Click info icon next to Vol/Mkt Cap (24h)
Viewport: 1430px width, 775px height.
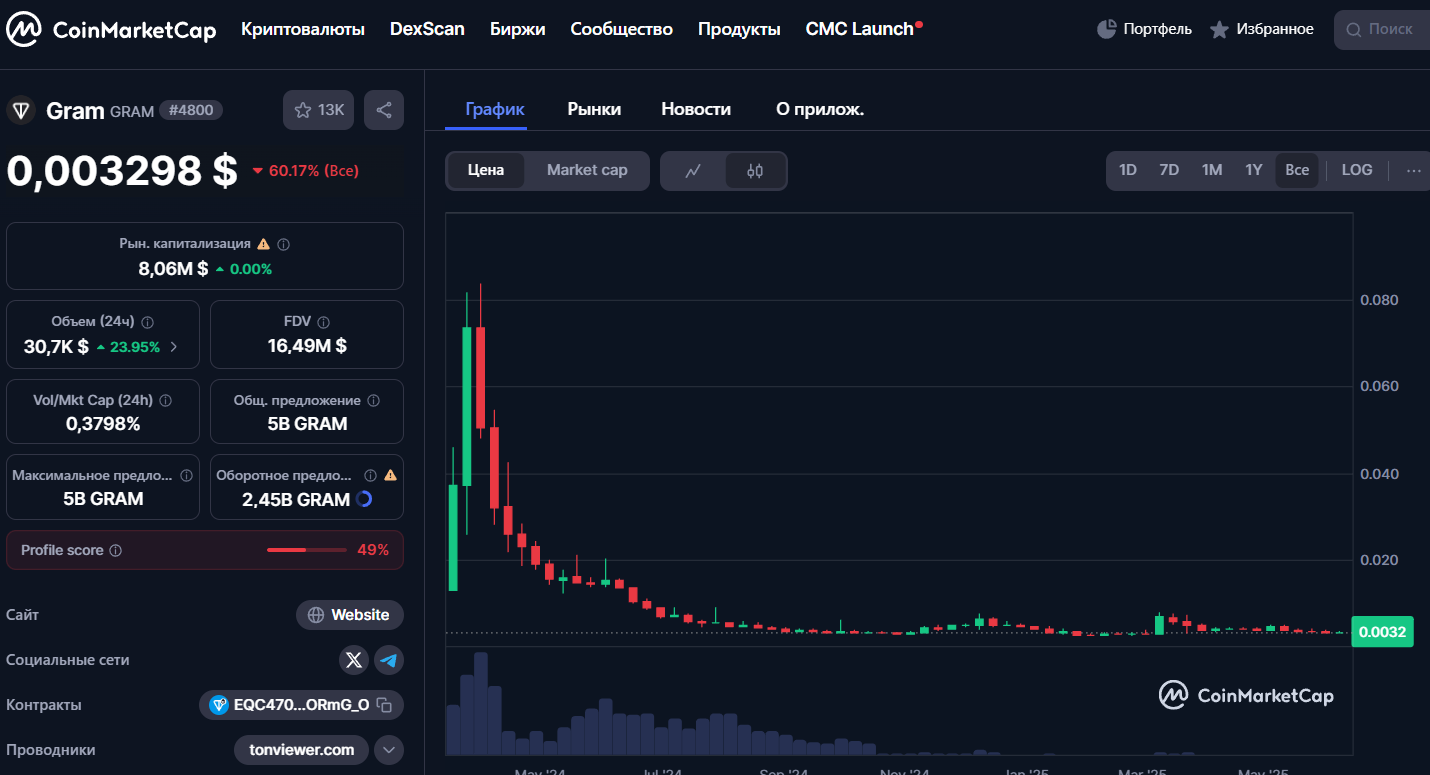click(166, 400)
